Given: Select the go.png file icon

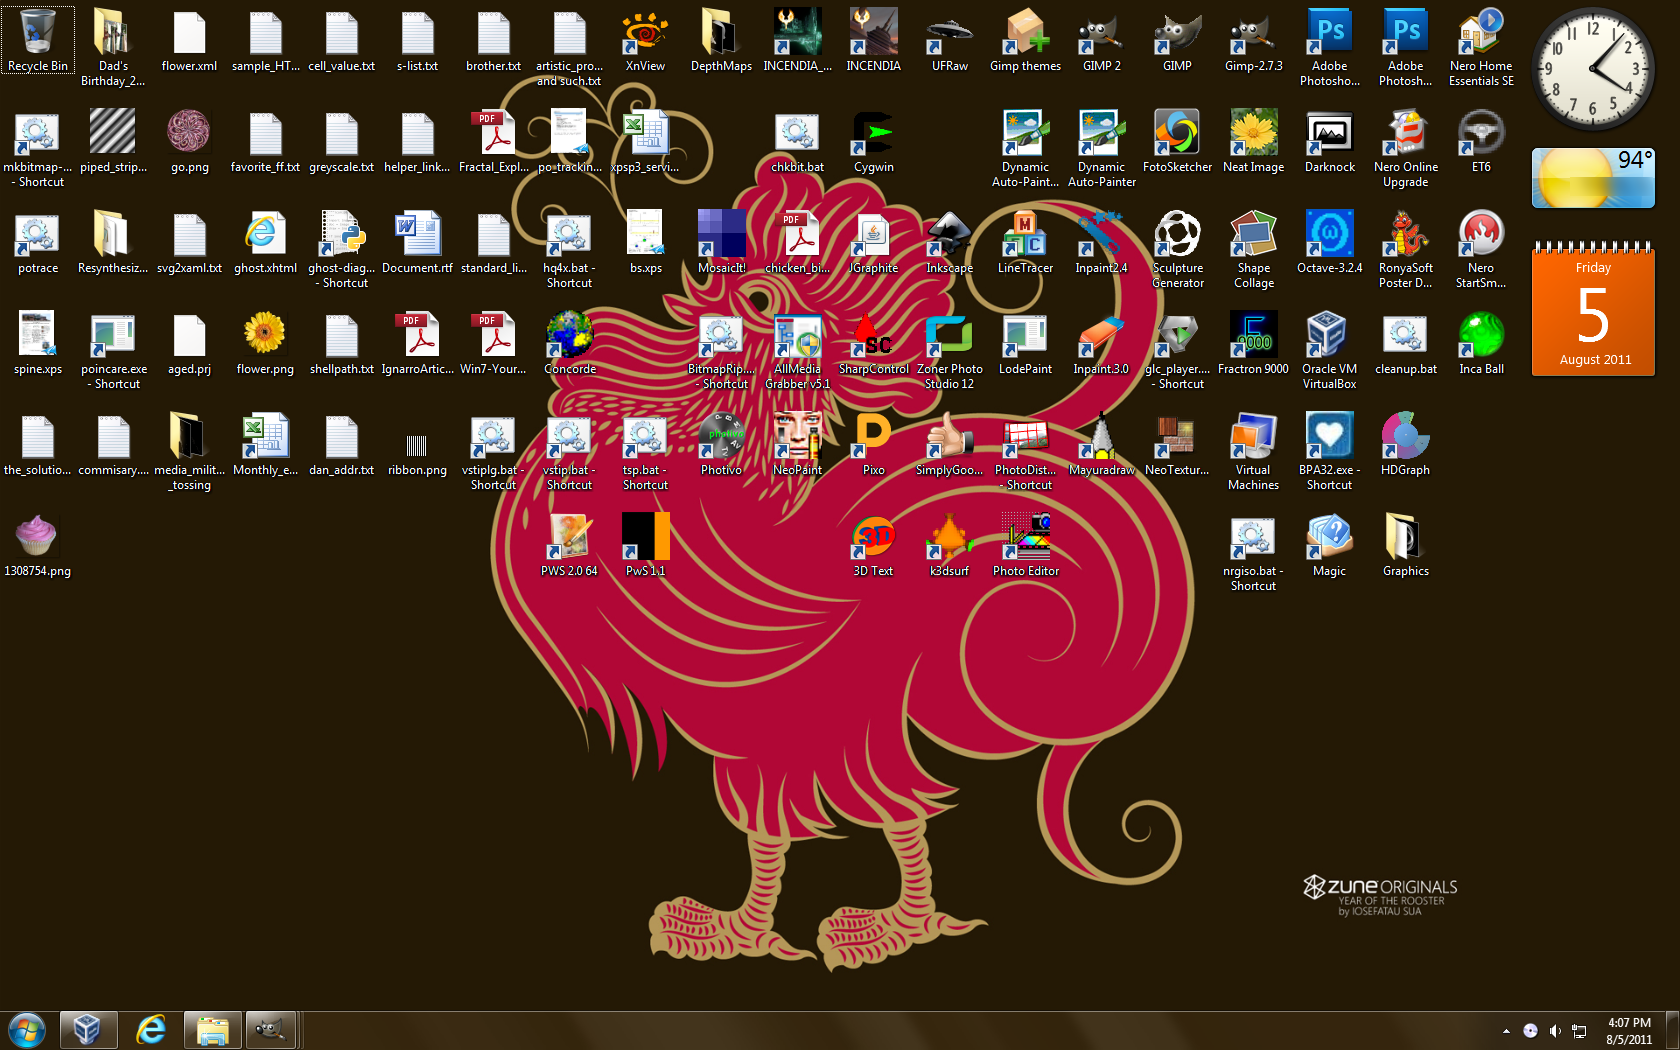Looking at the screenshot, I should click(189, 141).
